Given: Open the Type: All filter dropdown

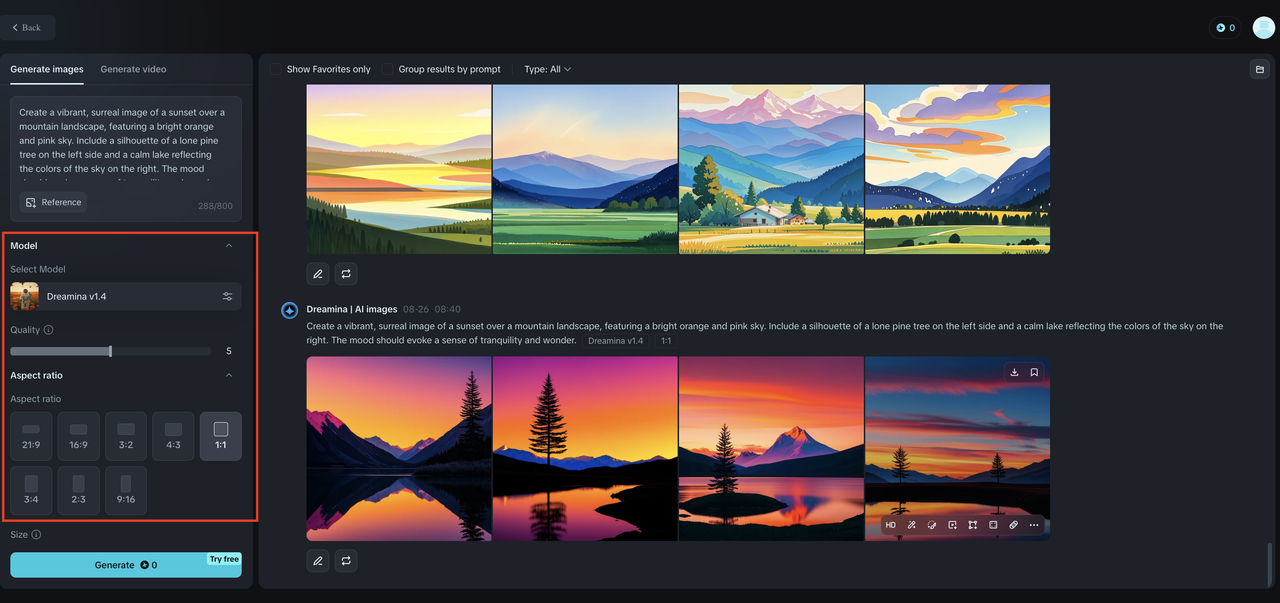Looking at the screenshot, I should [x=547, y=69].
